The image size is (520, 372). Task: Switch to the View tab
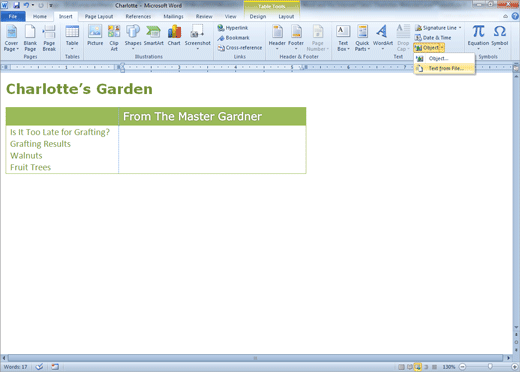[230, 16]
